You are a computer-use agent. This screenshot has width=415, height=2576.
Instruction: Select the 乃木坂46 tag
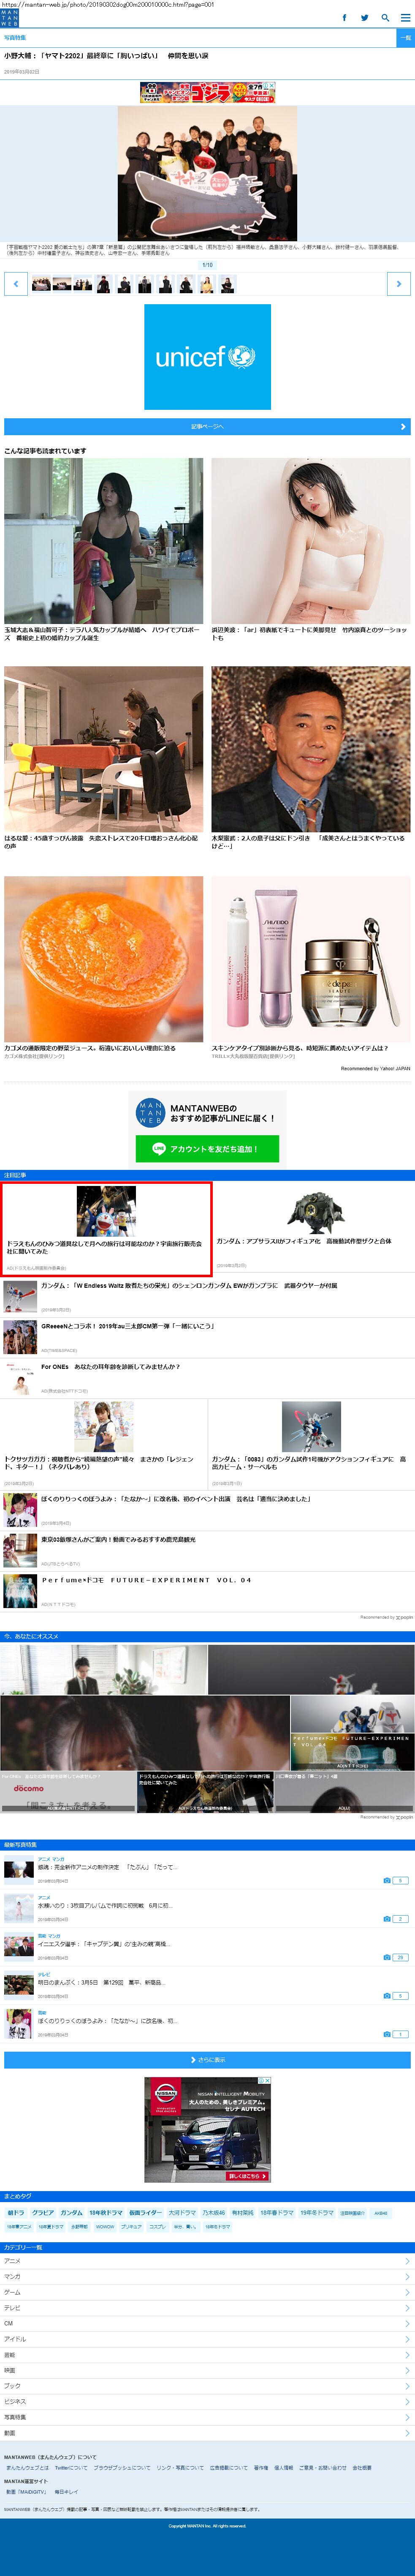[214, 2213]
